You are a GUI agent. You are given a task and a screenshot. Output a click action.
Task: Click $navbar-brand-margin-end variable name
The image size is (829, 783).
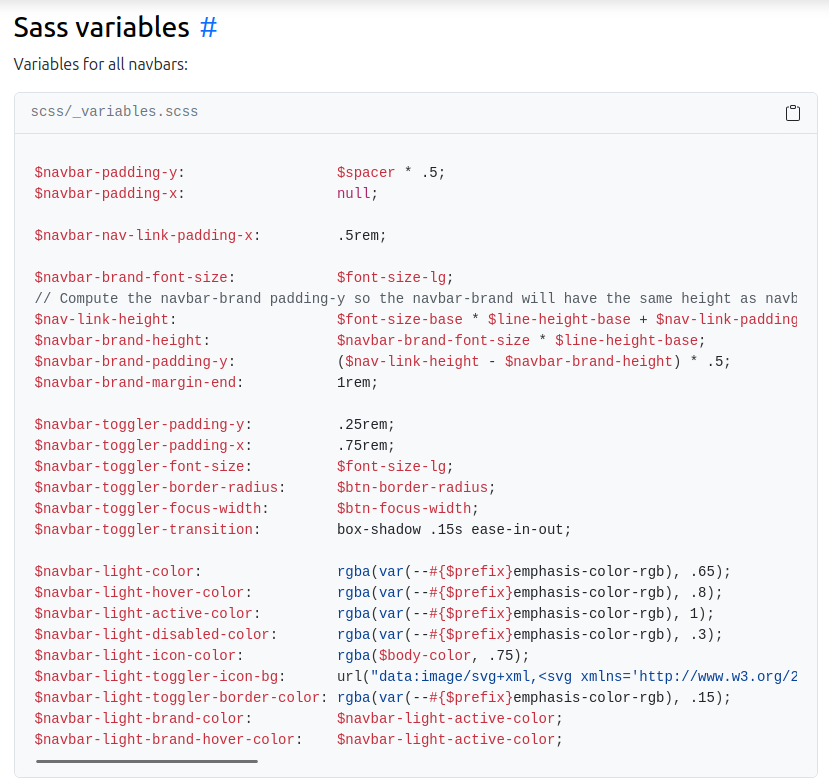(x=135, y=383)
